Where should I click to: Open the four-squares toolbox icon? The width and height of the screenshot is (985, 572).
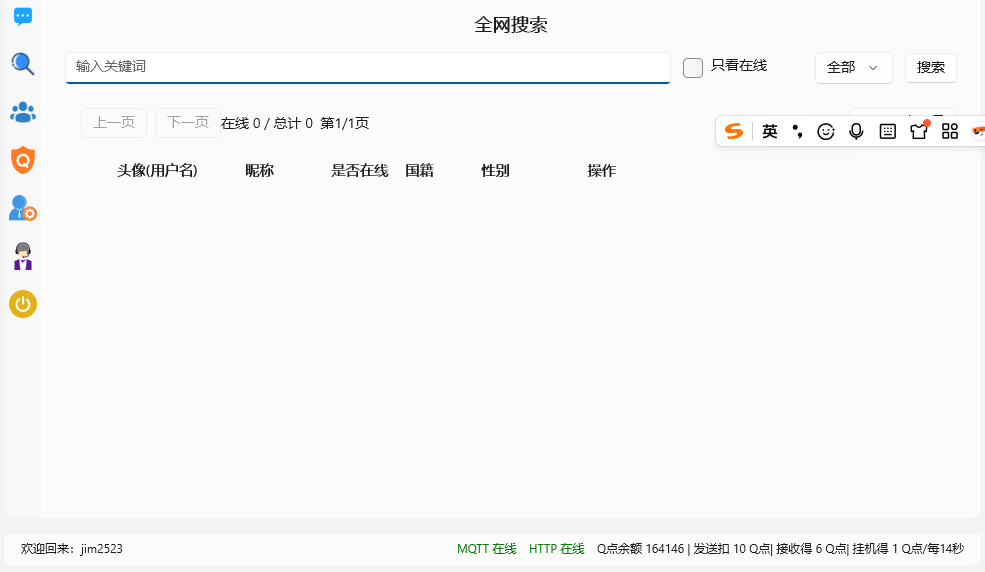tap(949, 131)
